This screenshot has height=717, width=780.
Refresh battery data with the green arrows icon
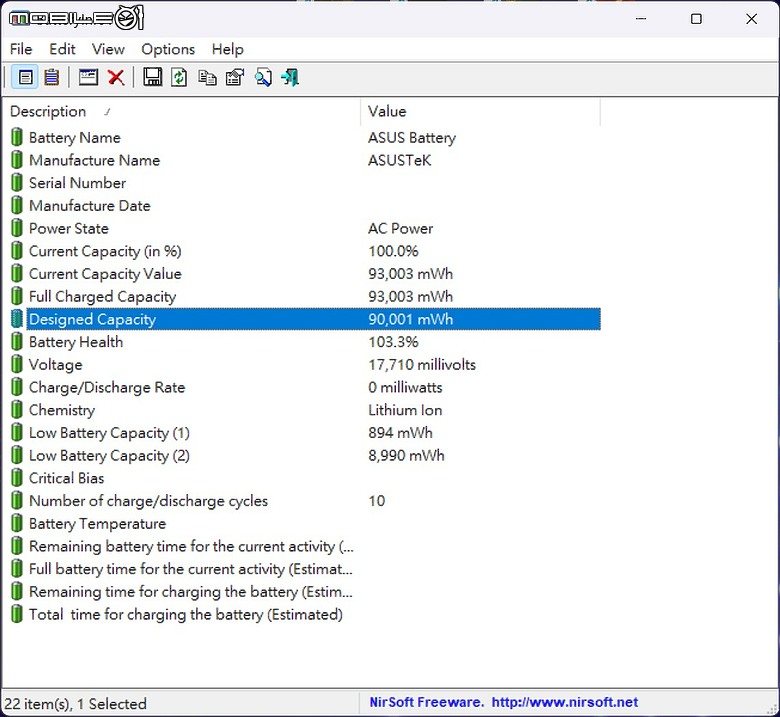[x=179, y=78]
